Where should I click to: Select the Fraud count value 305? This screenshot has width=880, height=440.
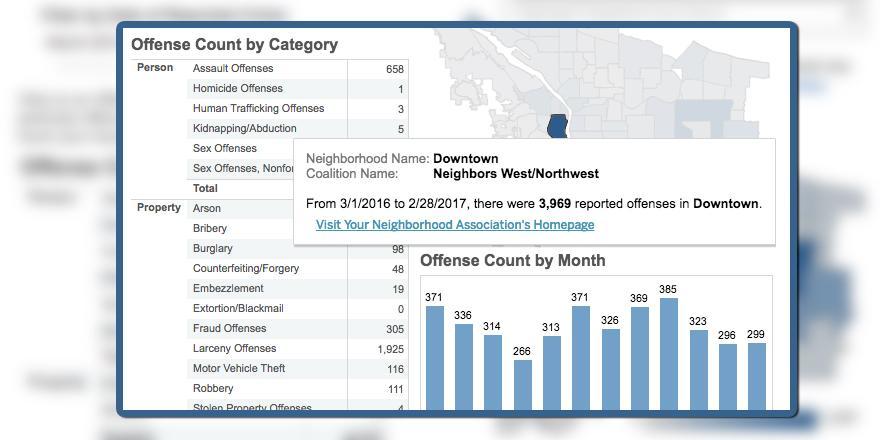(x=395, y=329)
